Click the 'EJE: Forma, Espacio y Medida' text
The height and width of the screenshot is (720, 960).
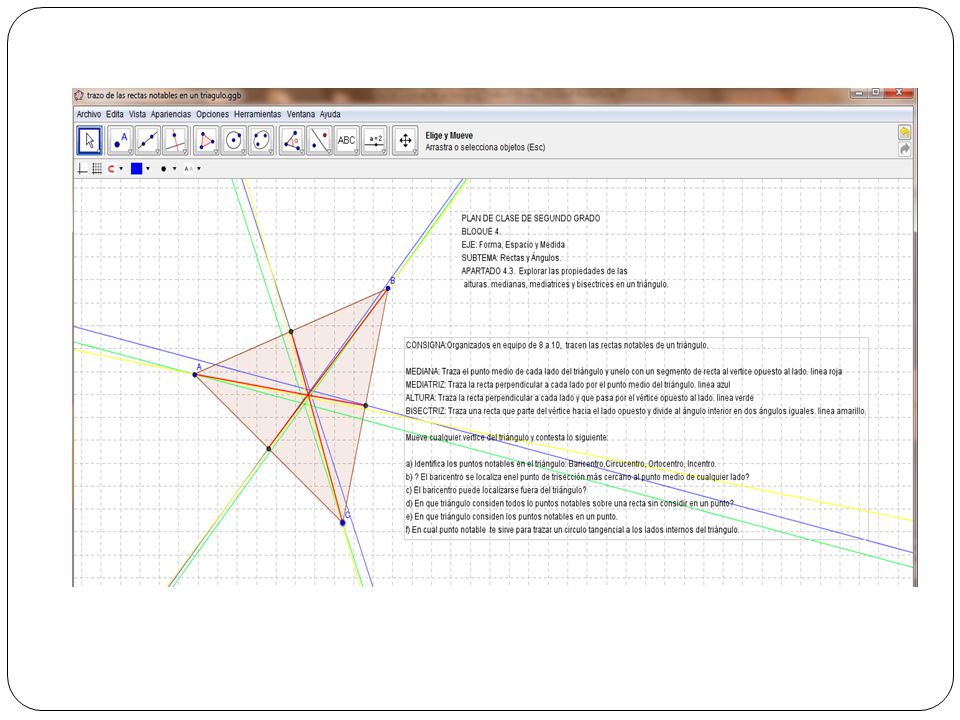pos(513,244)
